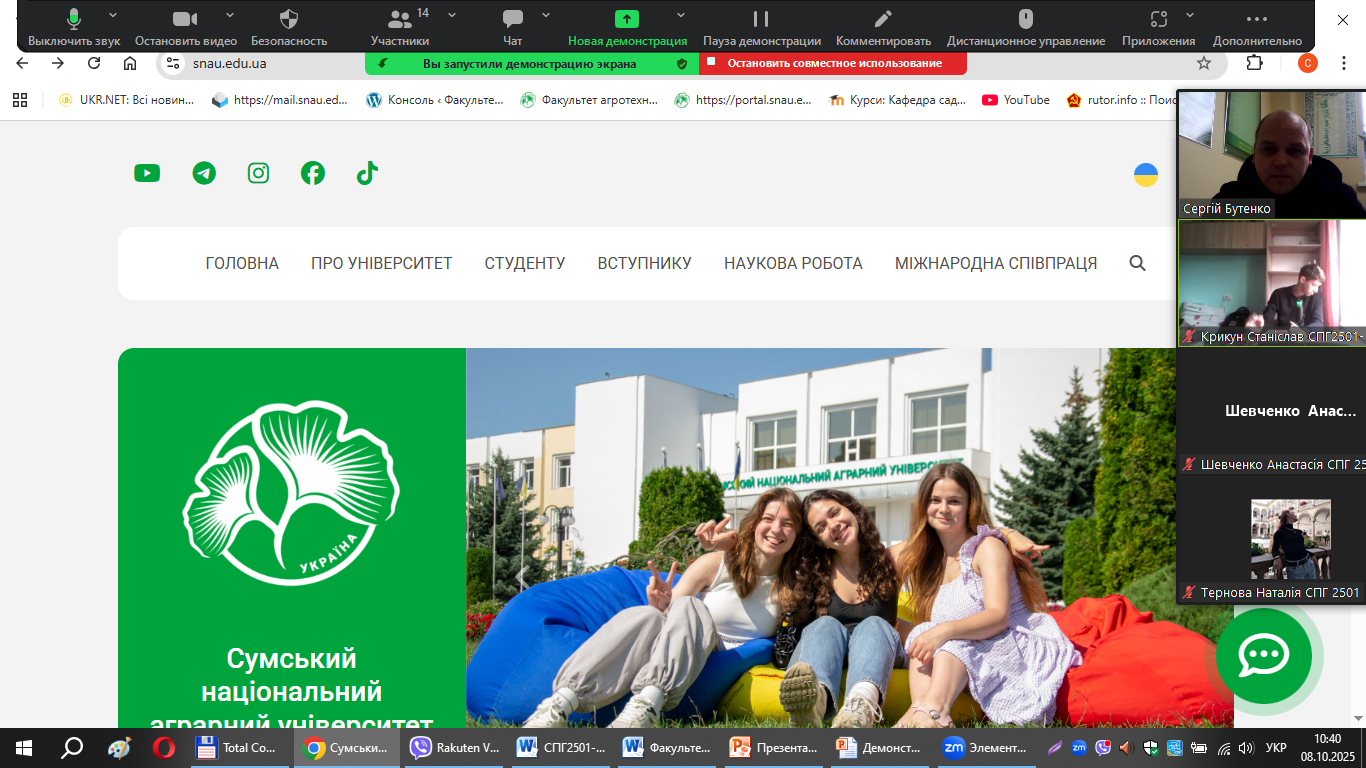Click the red stop sharing button
The image size is (1366, 768).
point(832,63)
